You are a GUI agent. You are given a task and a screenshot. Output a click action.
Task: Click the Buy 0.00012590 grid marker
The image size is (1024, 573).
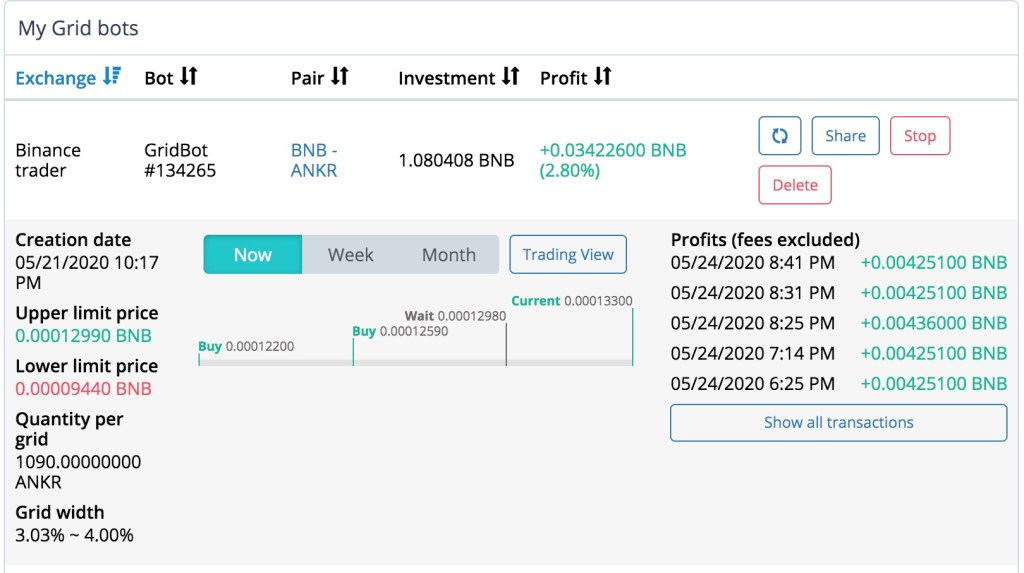400,331
